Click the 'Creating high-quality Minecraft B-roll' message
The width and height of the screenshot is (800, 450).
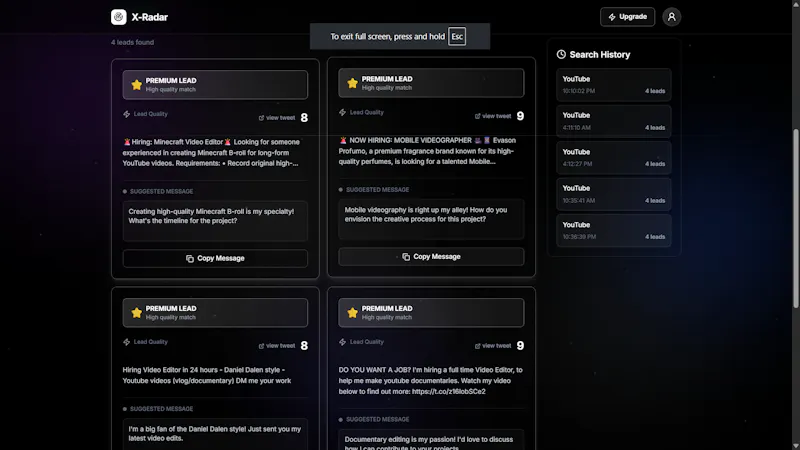pos(211,216)
